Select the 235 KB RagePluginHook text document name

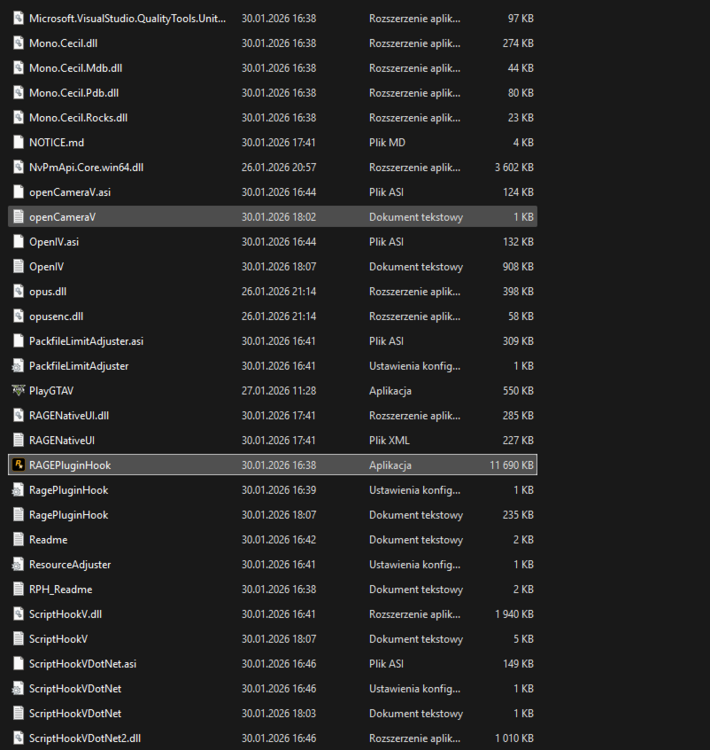(68, 515)
